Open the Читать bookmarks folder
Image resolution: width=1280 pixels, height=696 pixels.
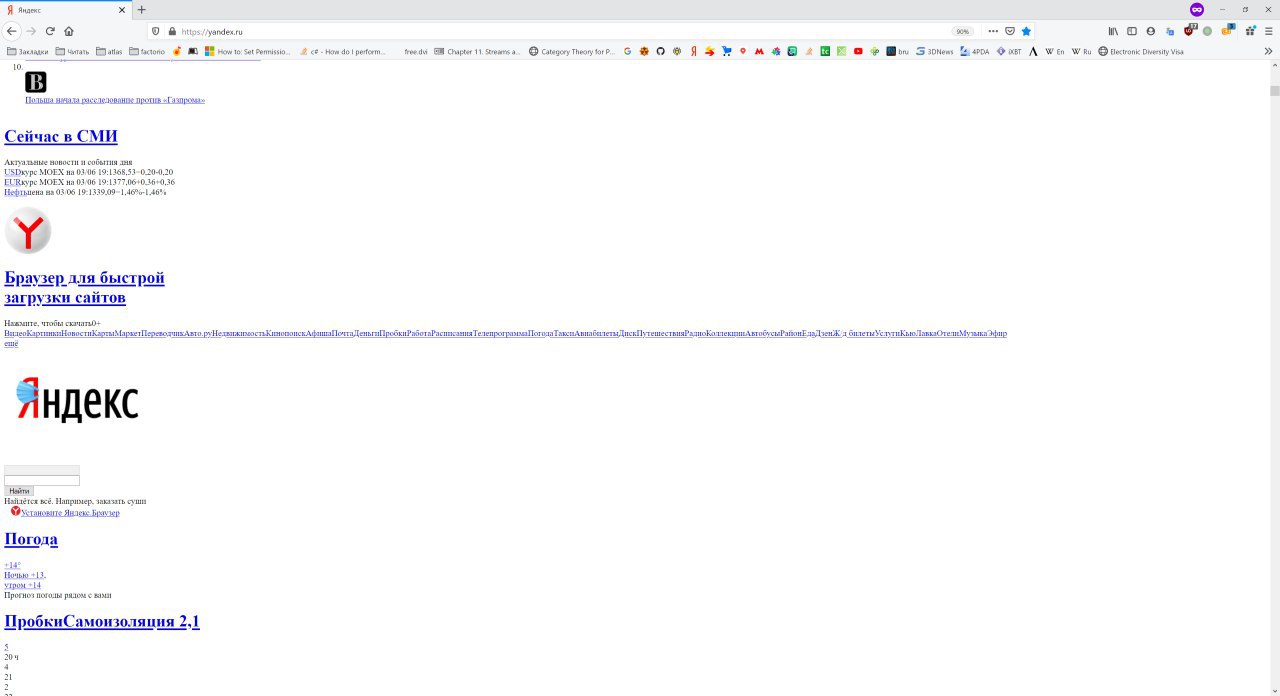(x=72, y=51)
